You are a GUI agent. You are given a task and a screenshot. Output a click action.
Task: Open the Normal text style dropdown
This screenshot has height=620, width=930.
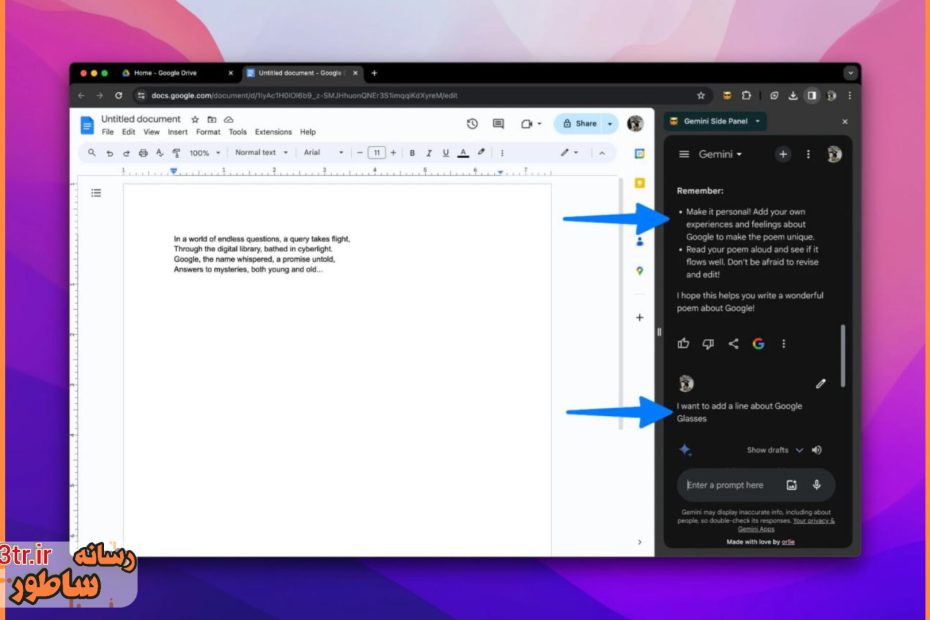click(260, 153)
